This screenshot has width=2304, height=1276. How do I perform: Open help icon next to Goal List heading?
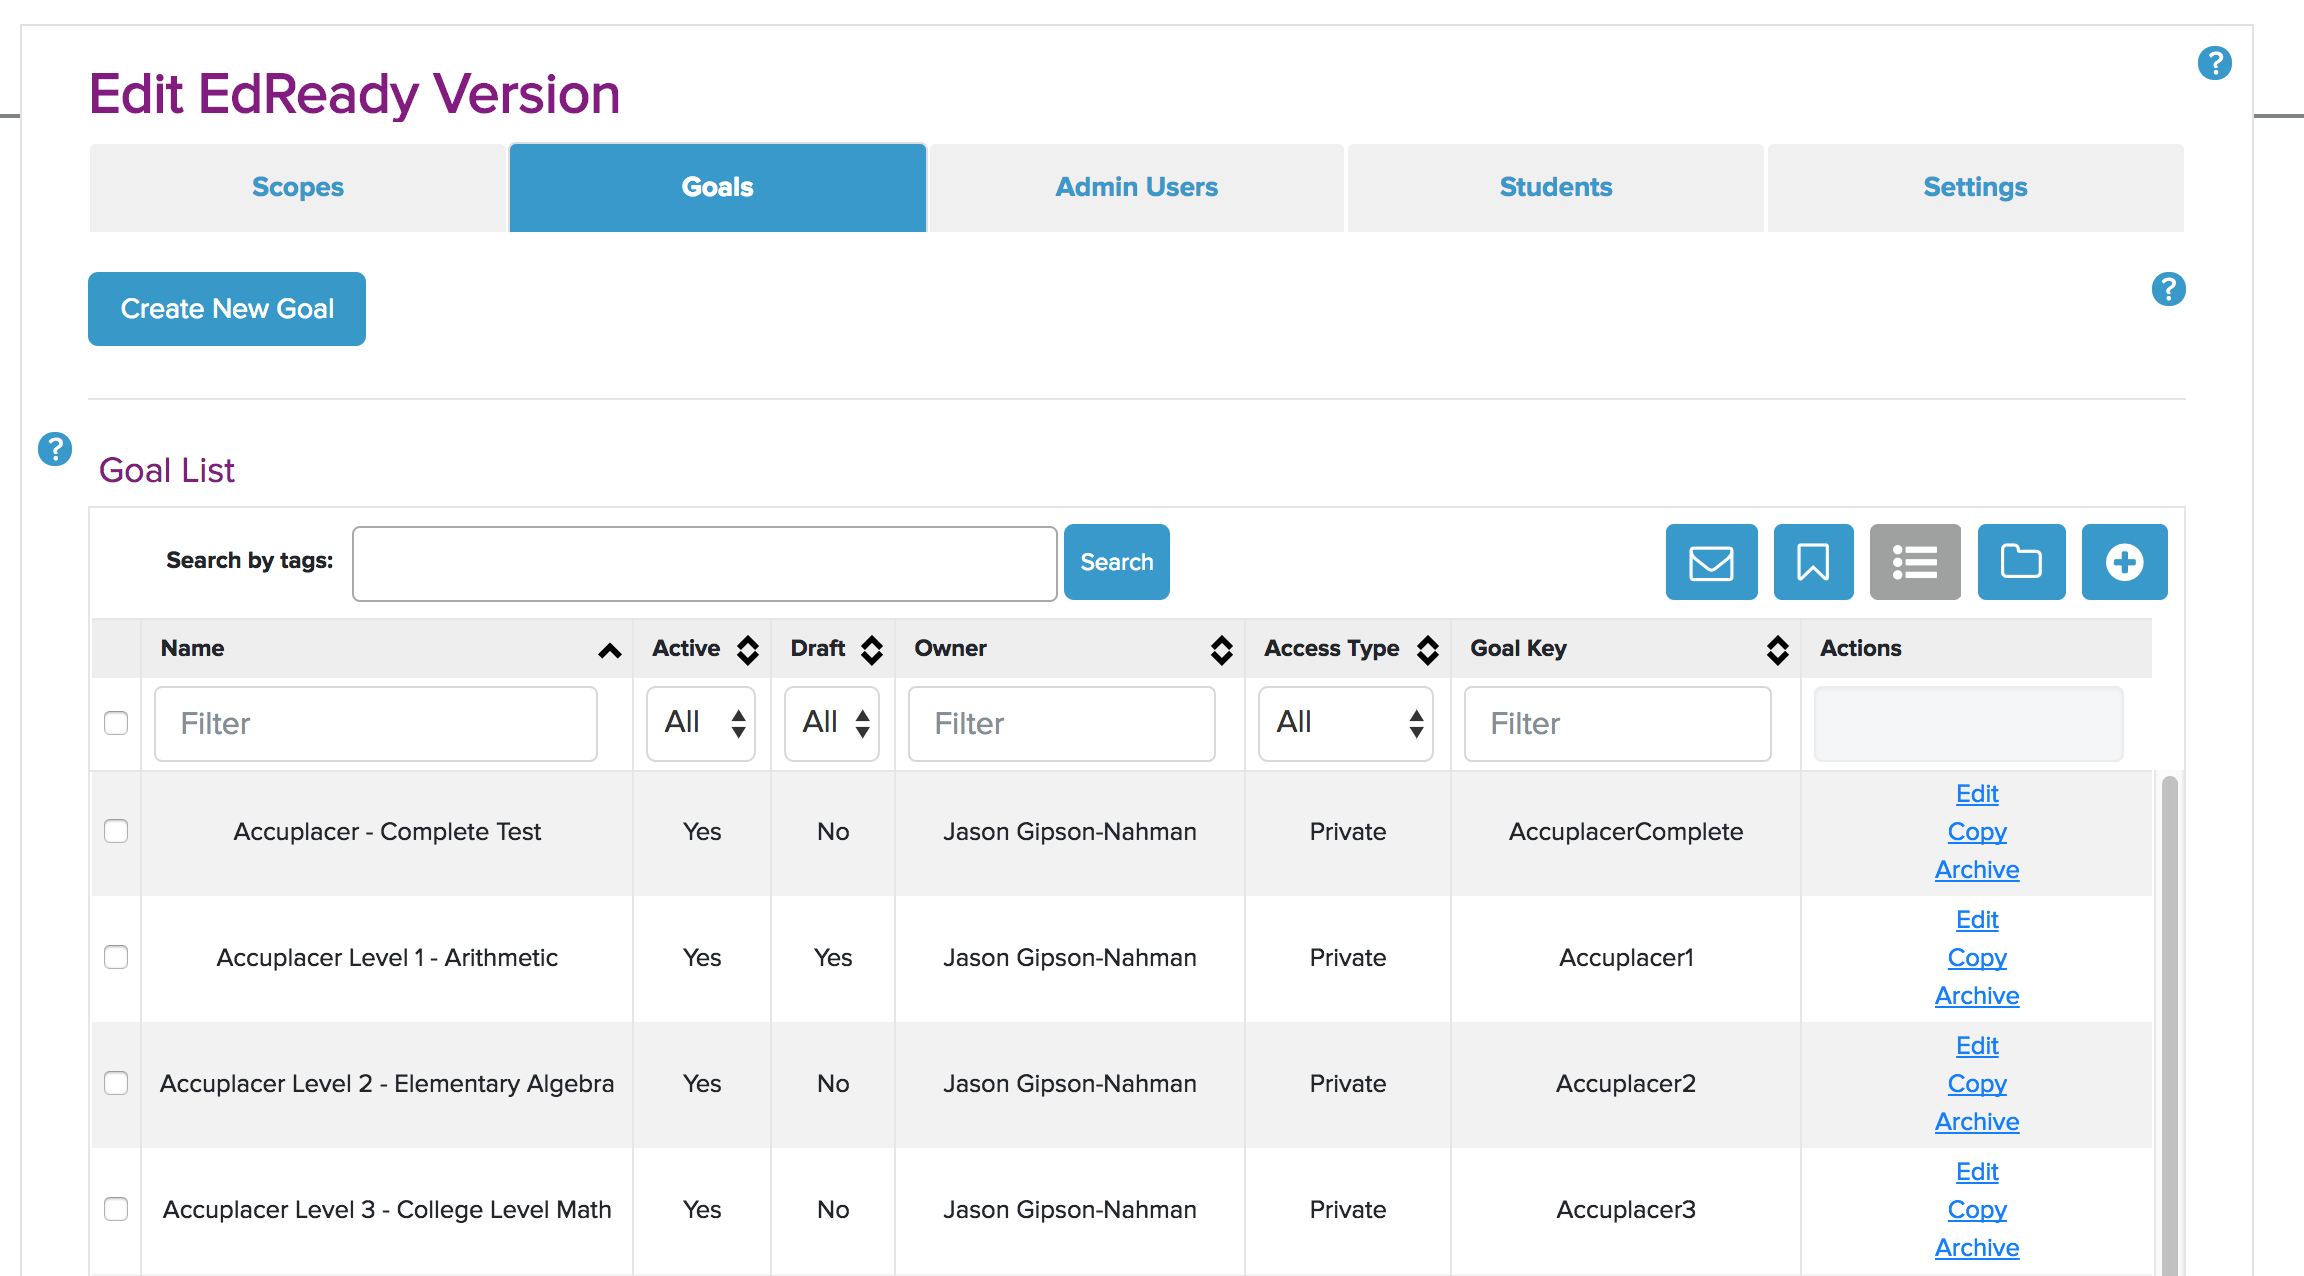[x=55, y=449]
